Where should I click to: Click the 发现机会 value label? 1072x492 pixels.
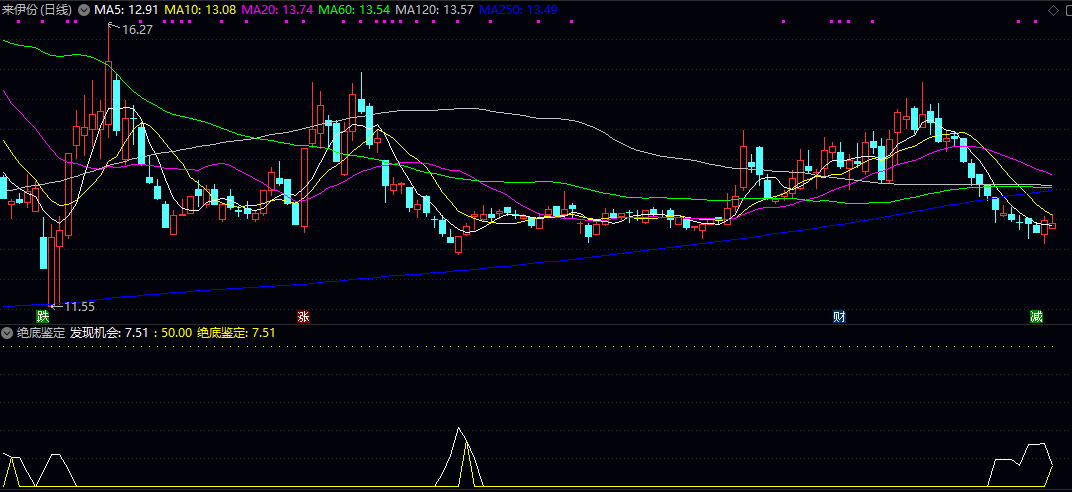pos(108,333)
